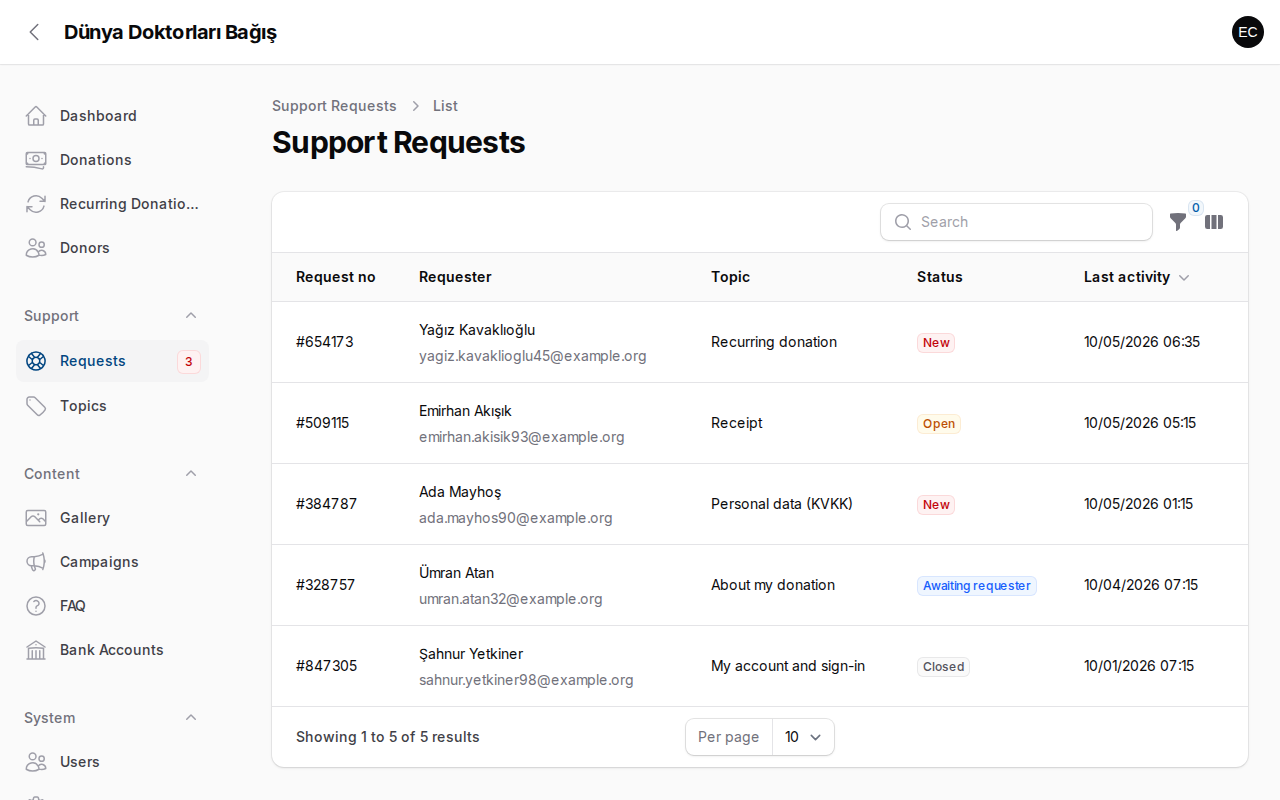
Task: Open request #654173
Action: coord(760,342)
